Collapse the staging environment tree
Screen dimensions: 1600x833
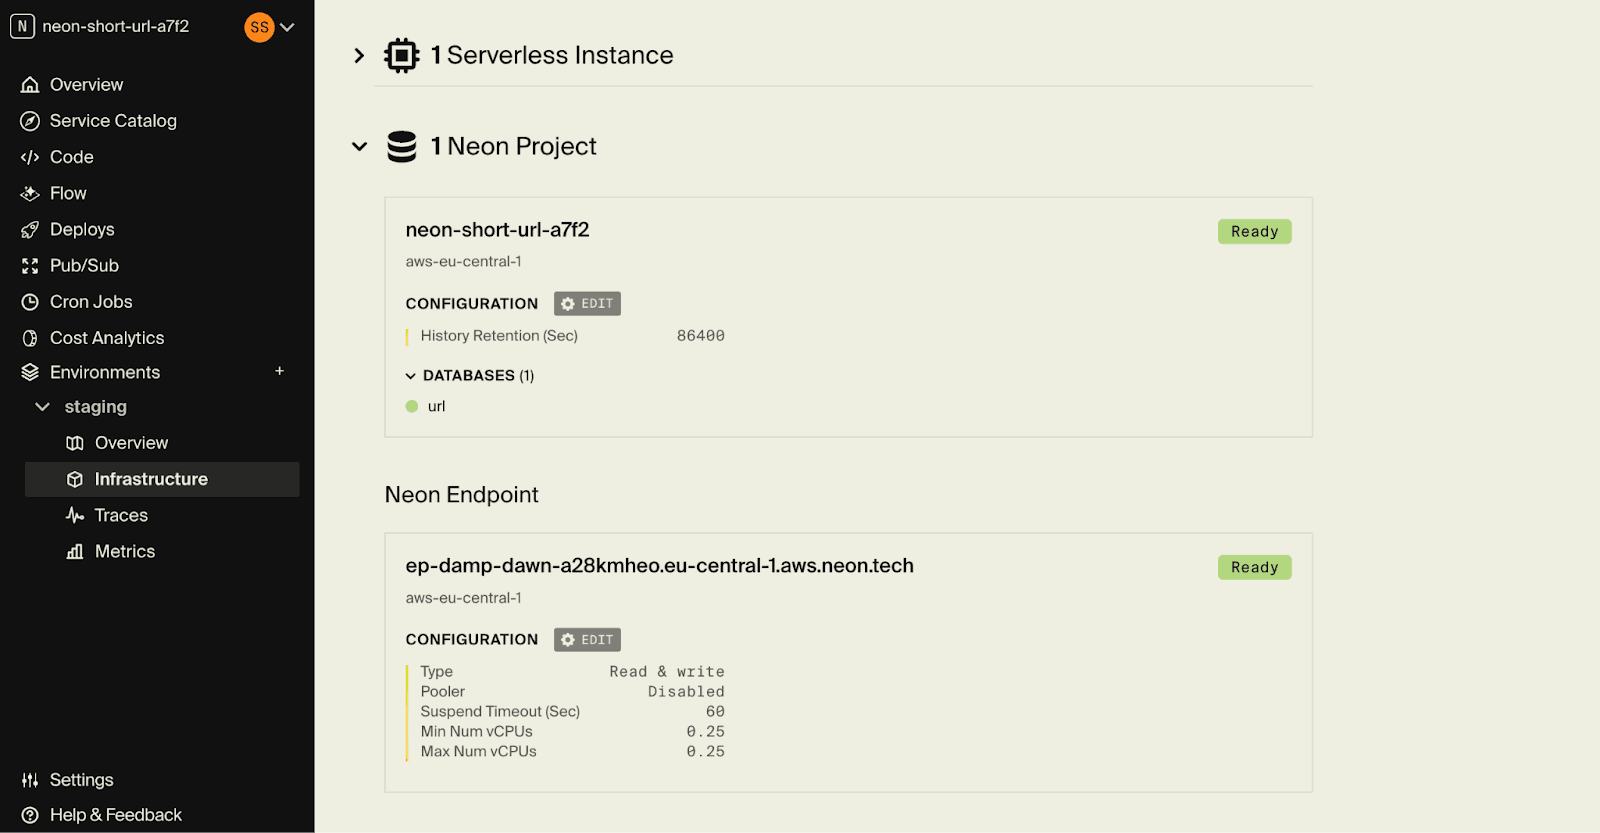coord(42,407)
